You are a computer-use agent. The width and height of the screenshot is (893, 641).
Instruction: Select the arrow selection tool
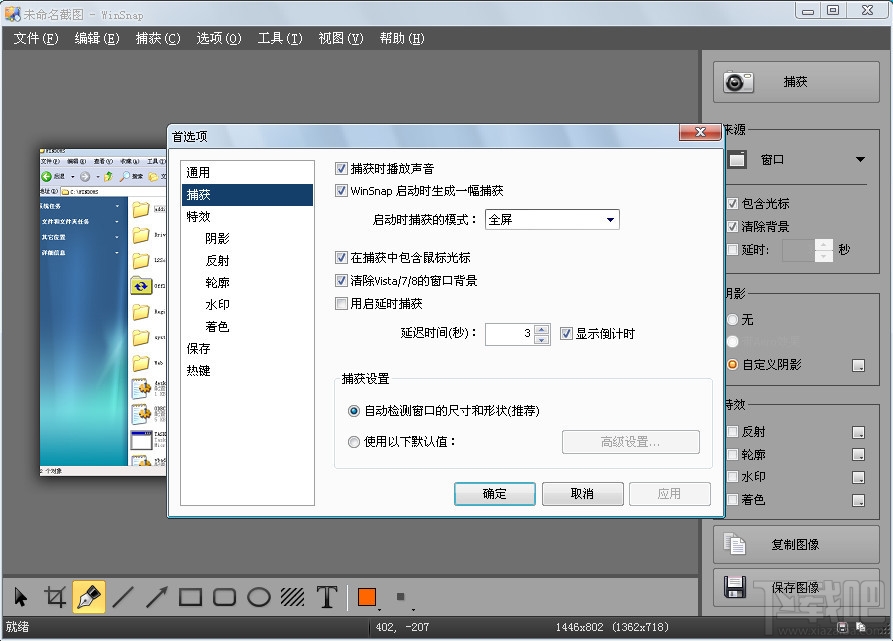tap(22, 597)
